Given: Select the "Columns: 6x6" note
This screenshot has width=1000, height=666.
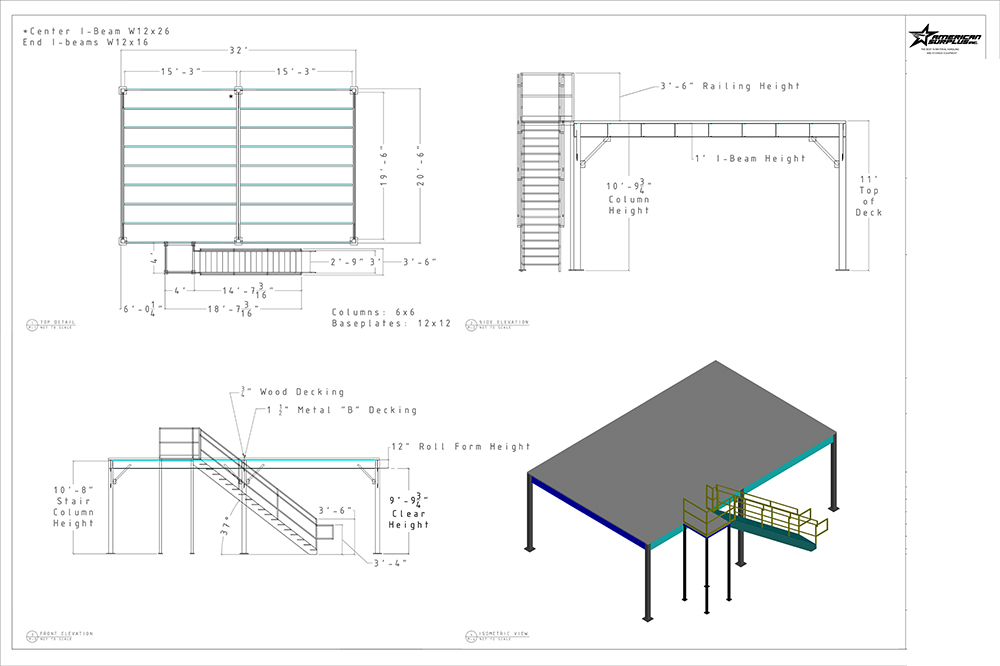Looking at the screenshot, I should click(x=374, y=312).
